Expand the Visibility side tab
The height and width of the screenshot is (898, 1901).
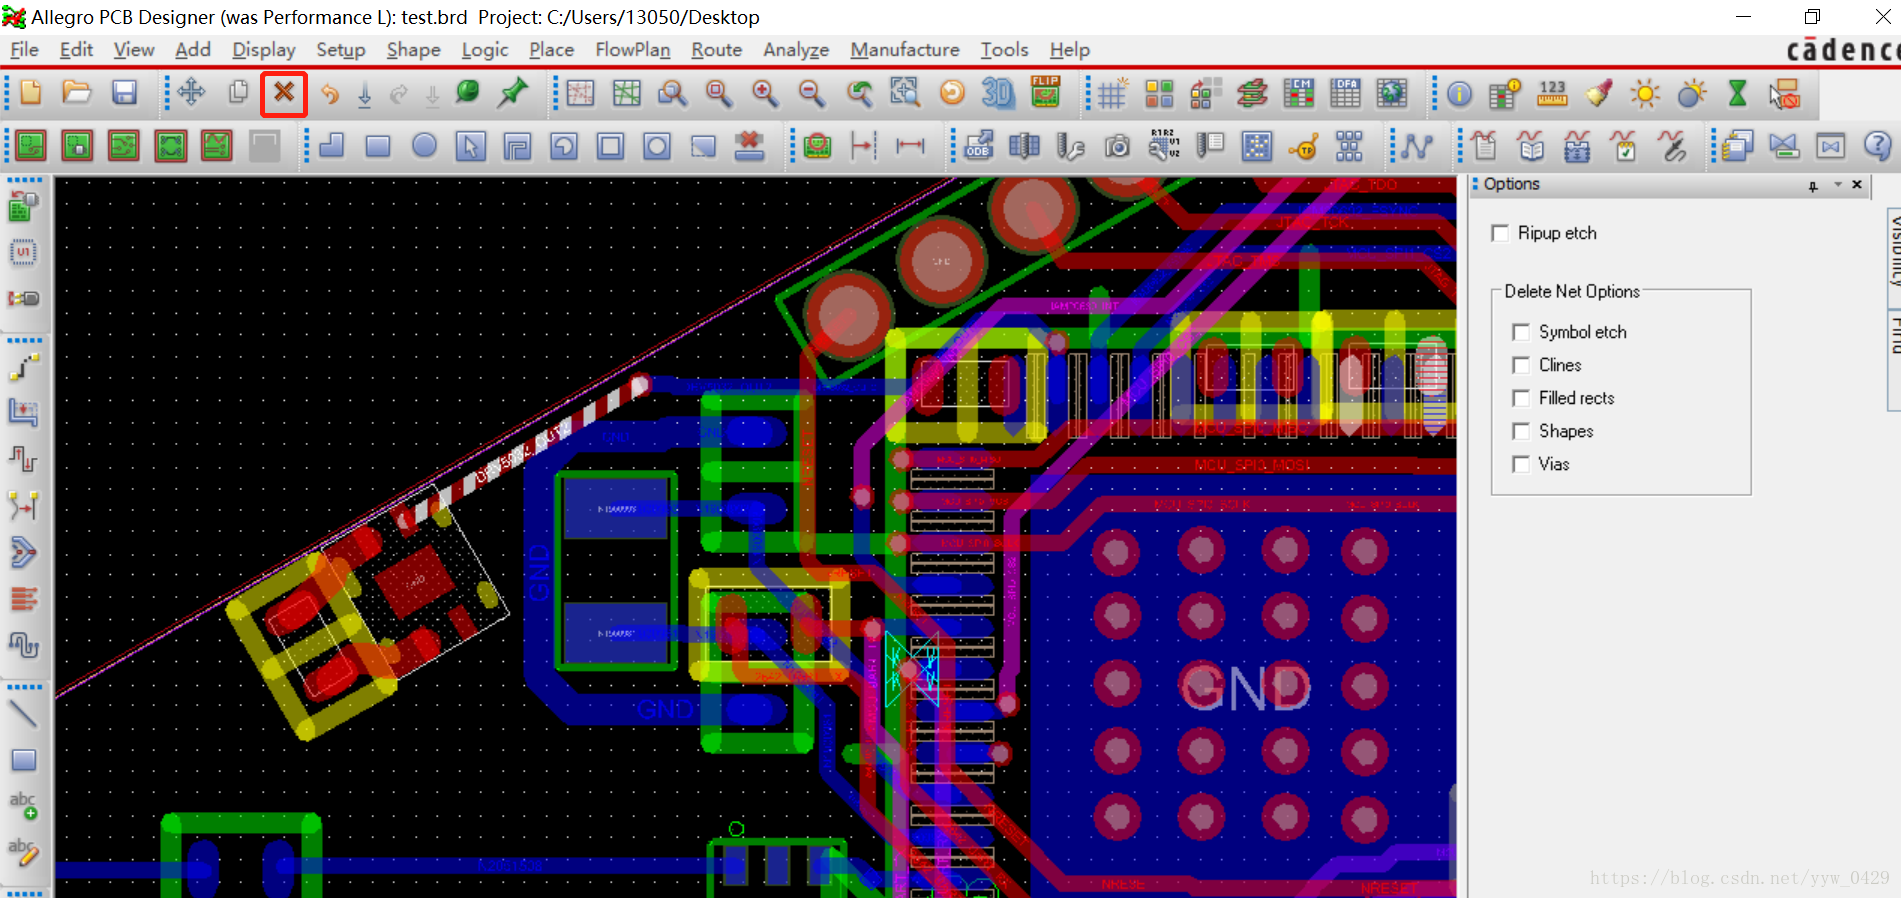pos(1893,250)
